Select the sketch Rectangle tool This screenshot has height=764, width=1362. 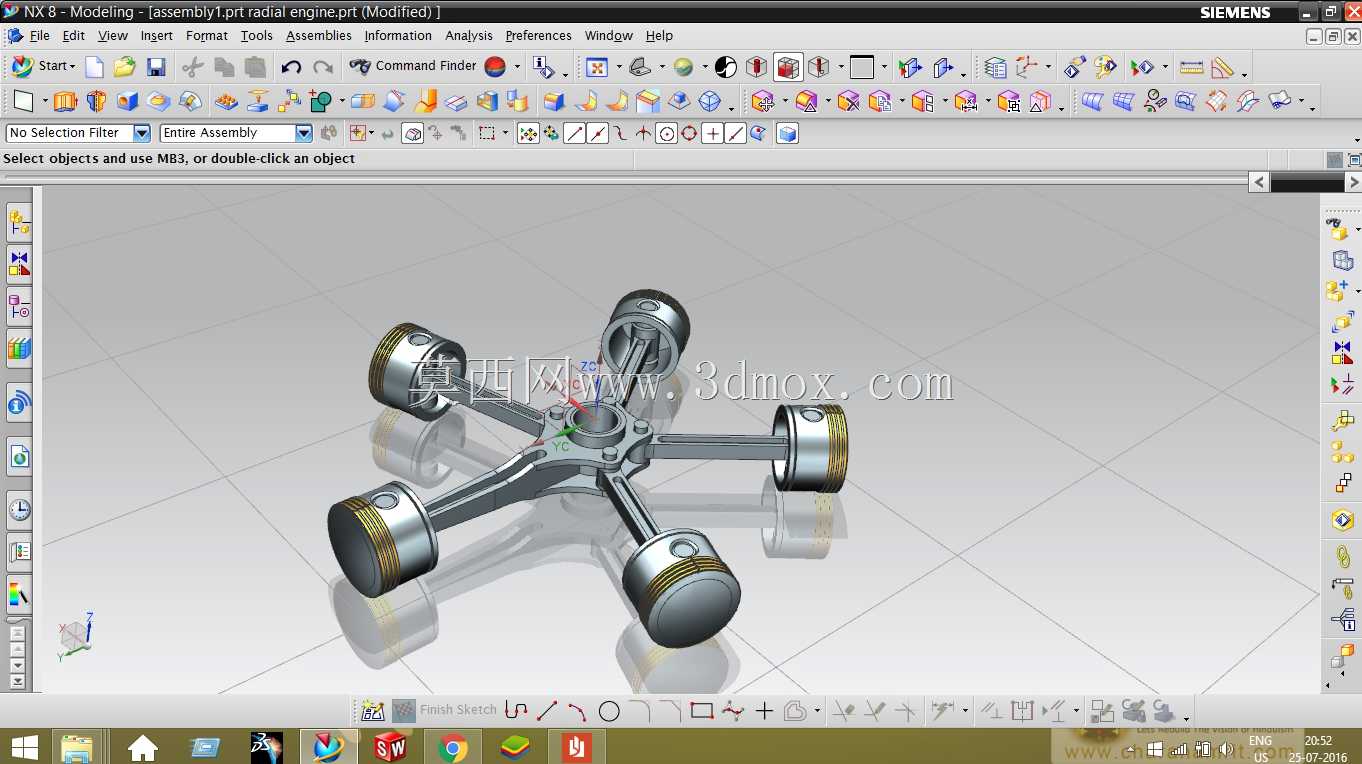click(x=702, y=711)
